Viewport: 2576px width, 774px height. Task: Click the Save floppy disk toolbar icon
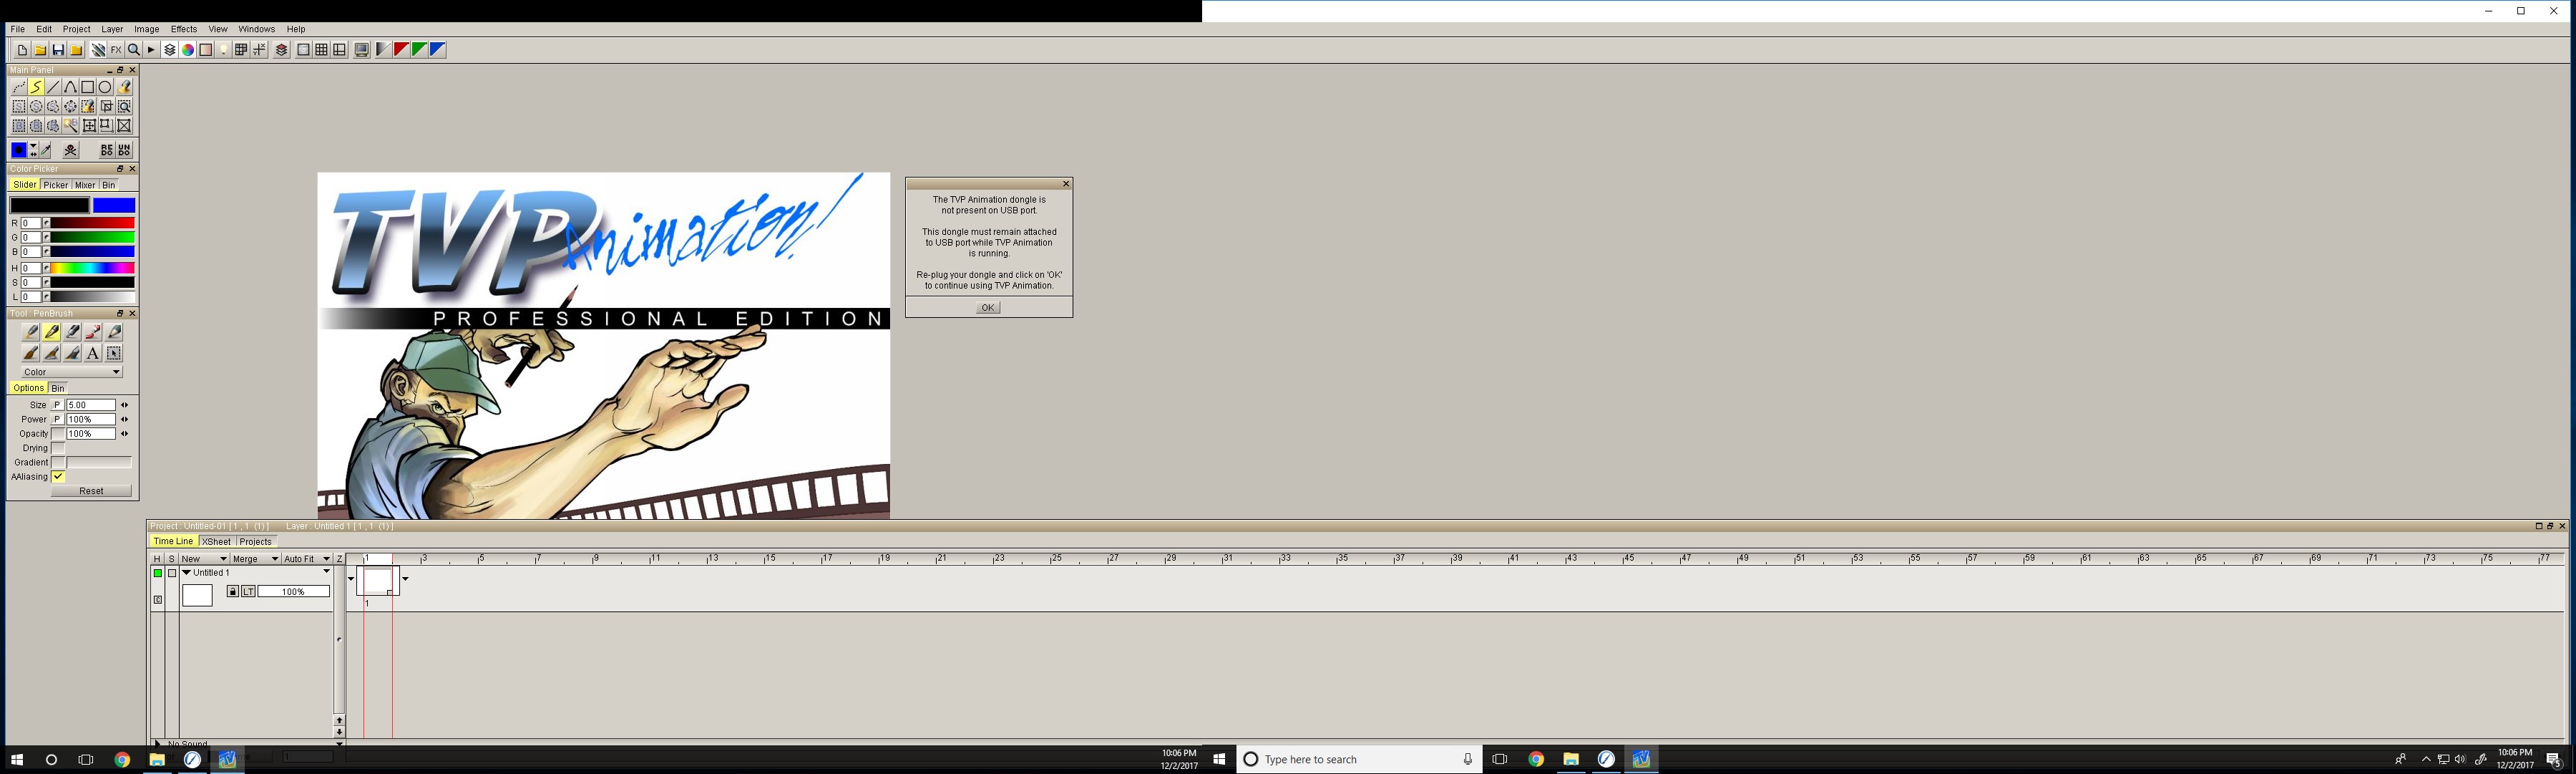(58, 50)
